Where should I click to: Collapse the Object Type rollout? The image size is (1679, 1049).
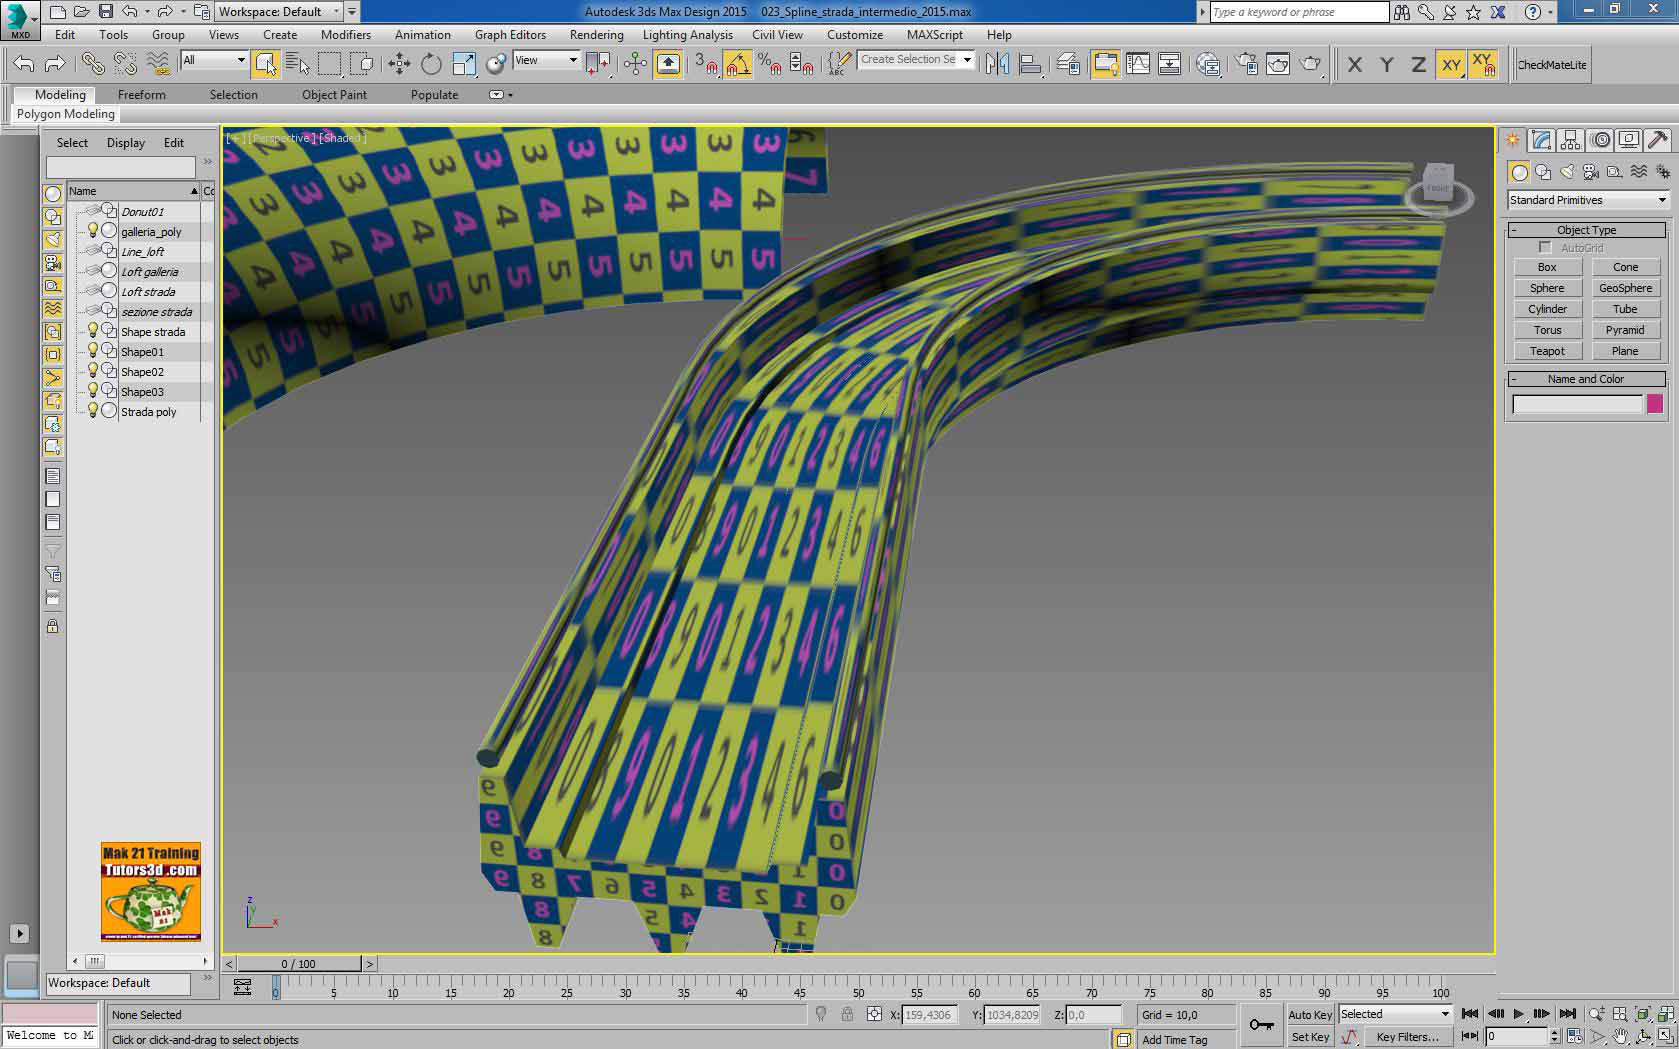[x=1587, y=230]
